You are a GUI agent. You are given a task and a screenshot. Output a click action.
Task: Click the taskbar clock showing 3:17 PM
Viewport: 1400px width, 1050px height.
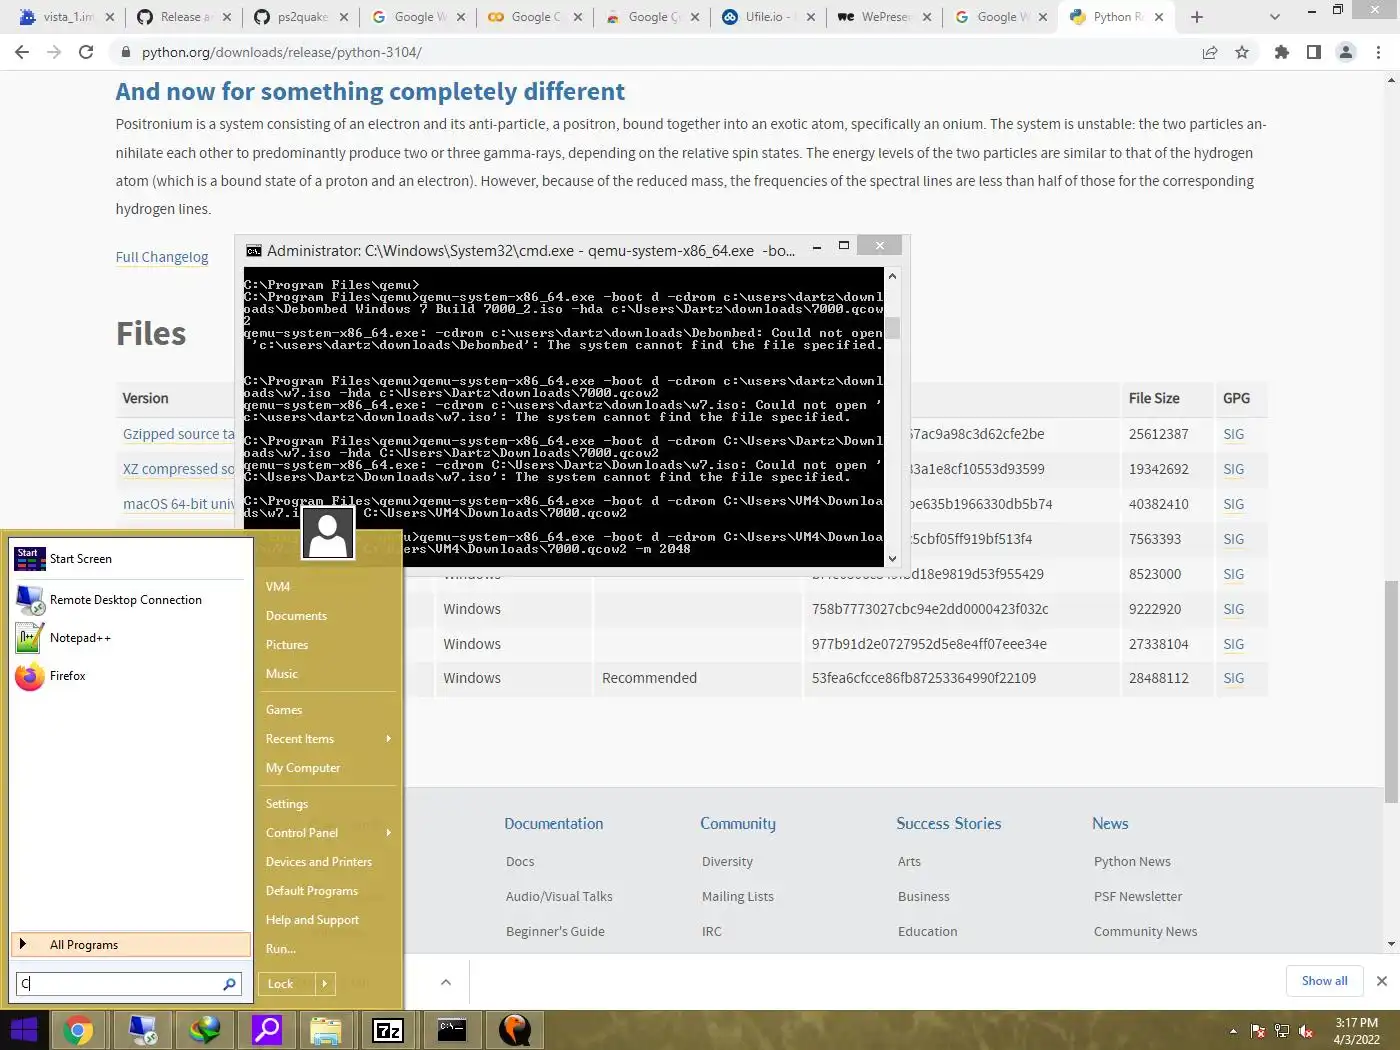click(1356, 1031)
